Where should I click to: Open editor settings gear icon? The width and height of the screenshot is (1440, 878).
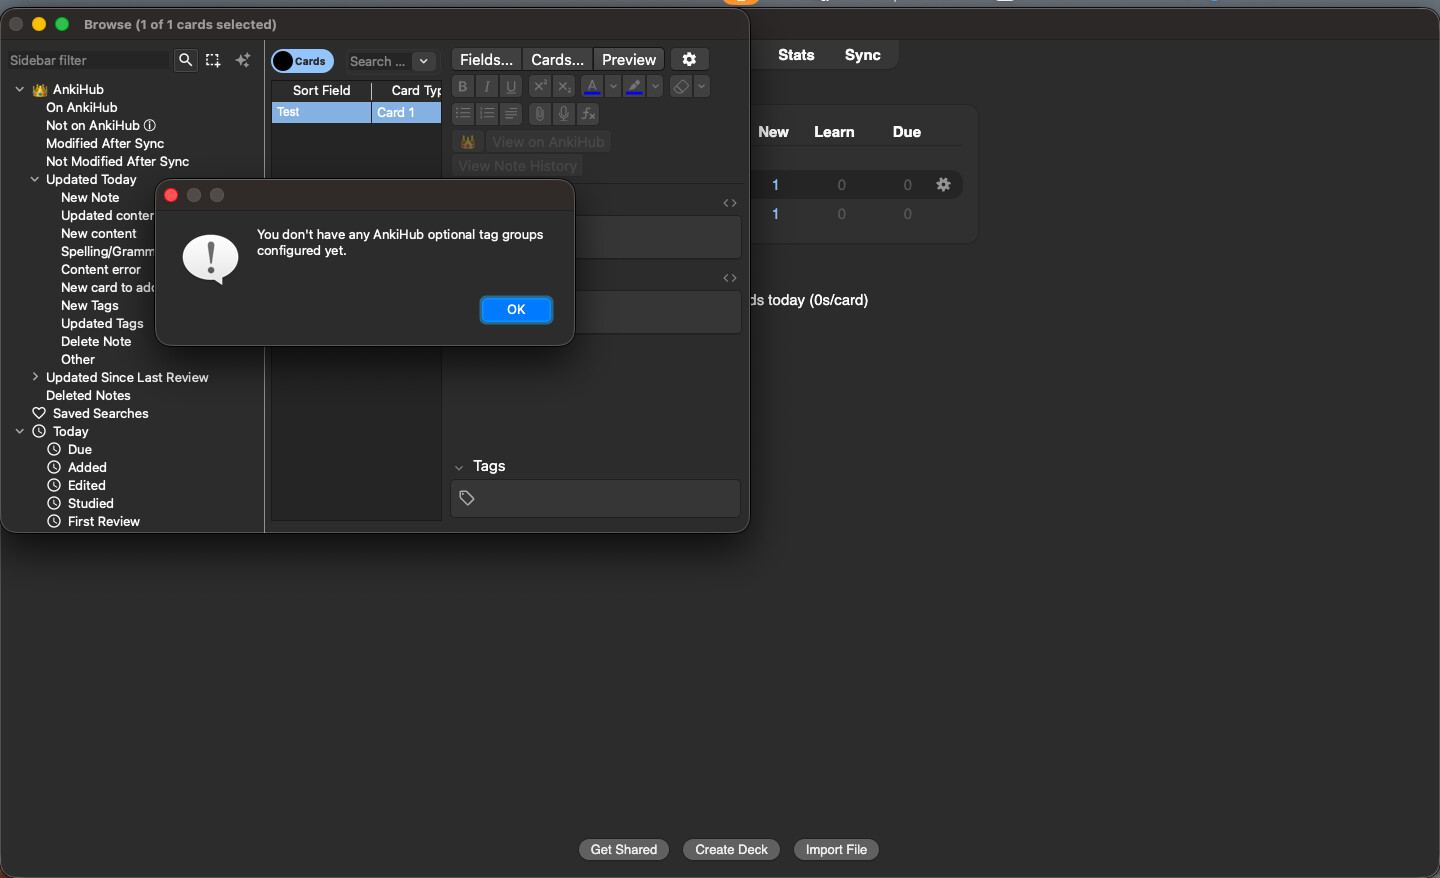(689, 60)
